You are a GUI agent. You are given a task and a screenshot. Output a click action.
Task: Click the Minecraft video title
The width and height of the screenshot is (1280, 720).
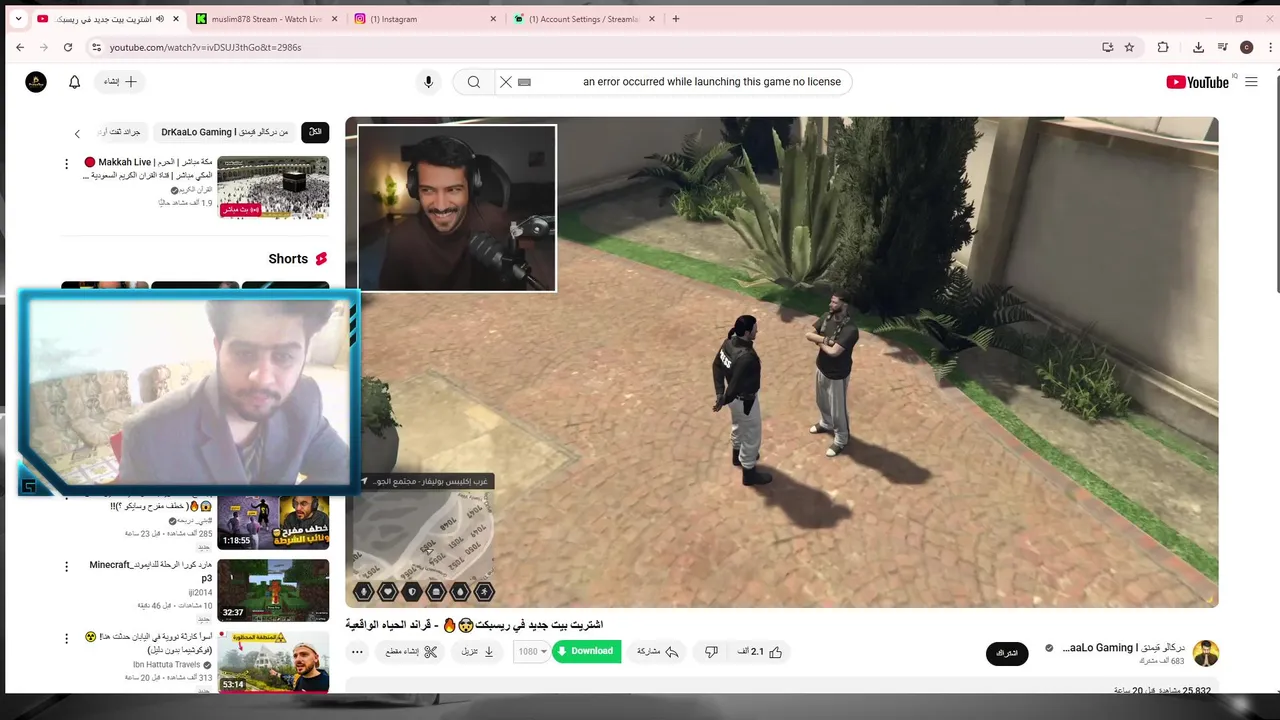pos(151,571)
